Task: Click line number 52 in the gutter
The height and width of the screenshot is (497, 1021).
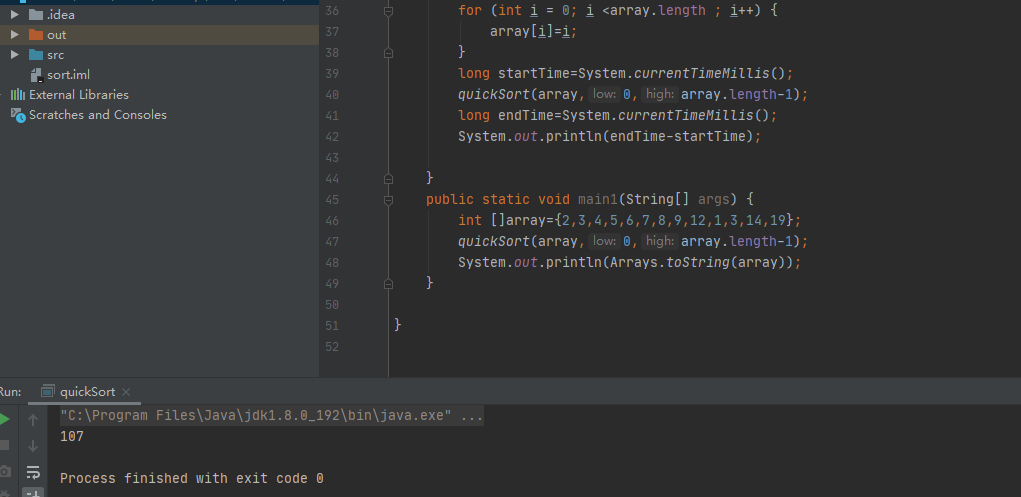Action: click(331, 347)
